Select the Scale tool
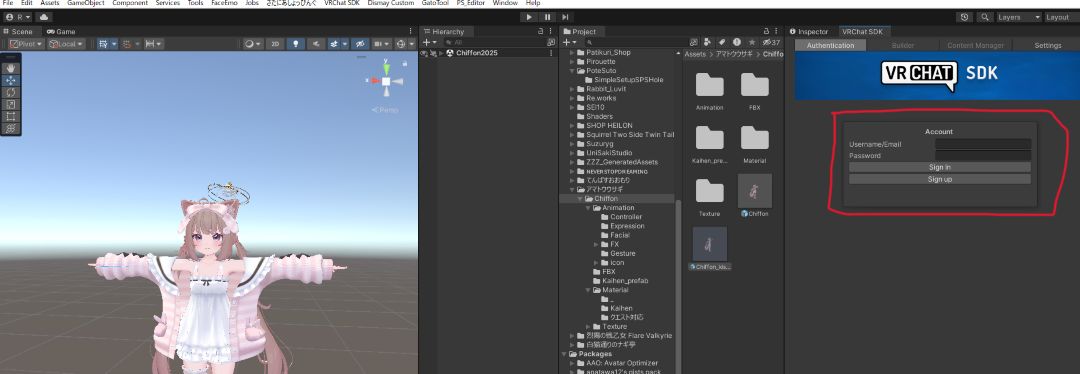1080x374 pixels. click(x=10, y=104)
